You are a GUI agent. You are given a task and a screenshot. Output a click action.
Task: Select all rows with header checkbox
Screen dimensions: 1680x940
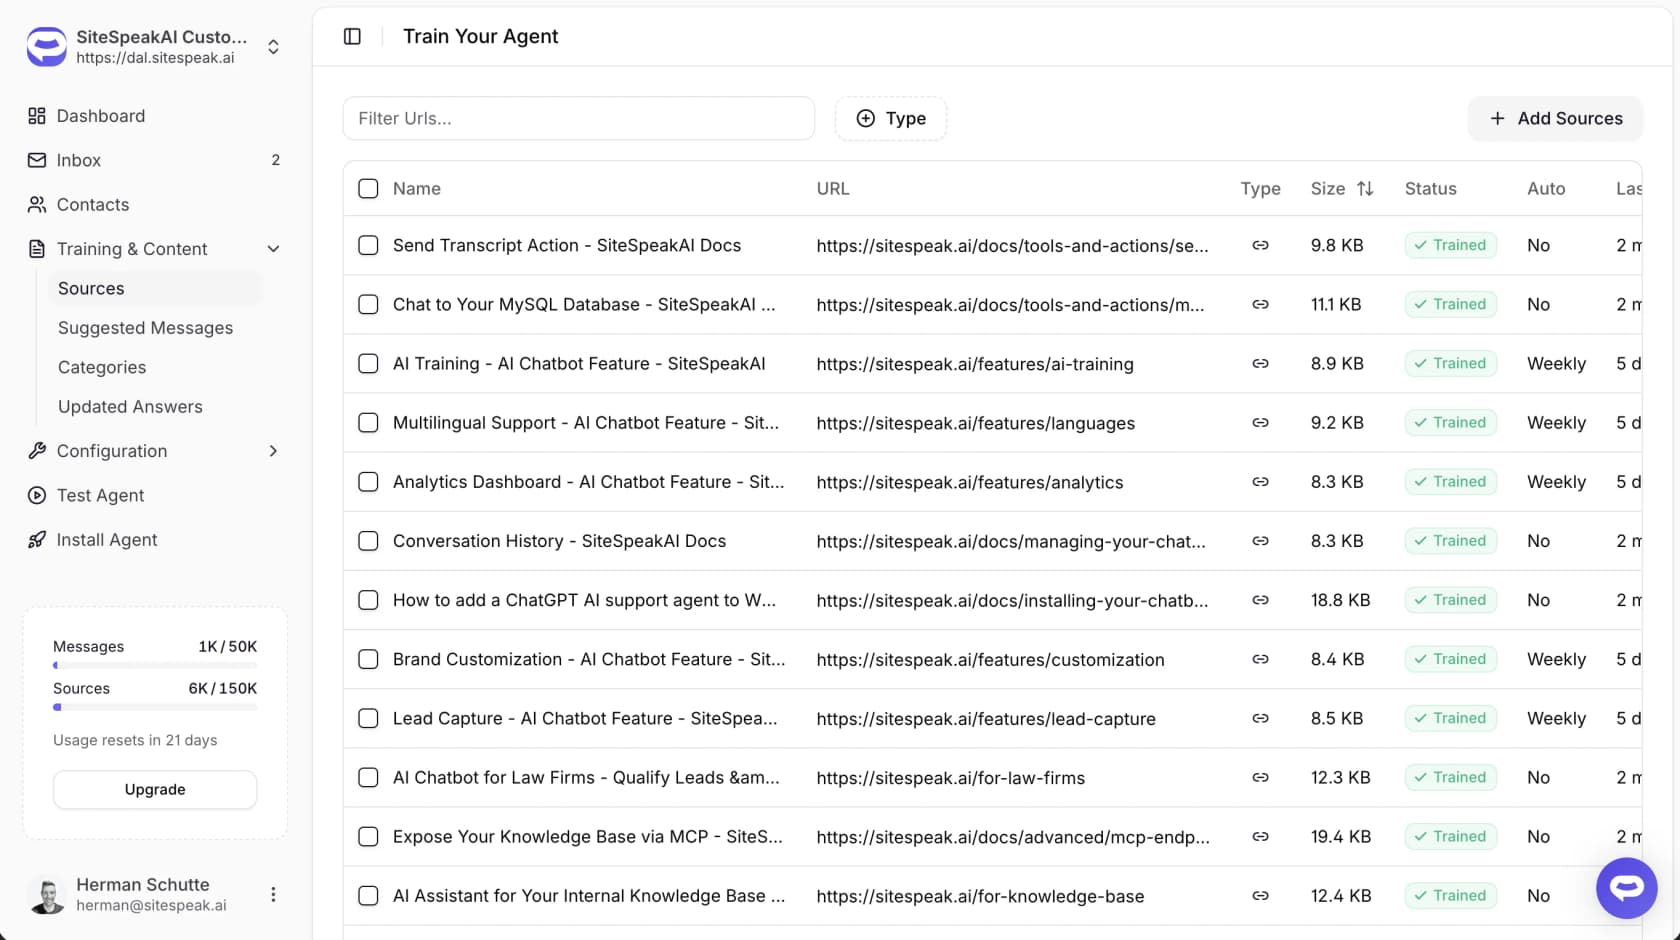(x=368, y=189)
